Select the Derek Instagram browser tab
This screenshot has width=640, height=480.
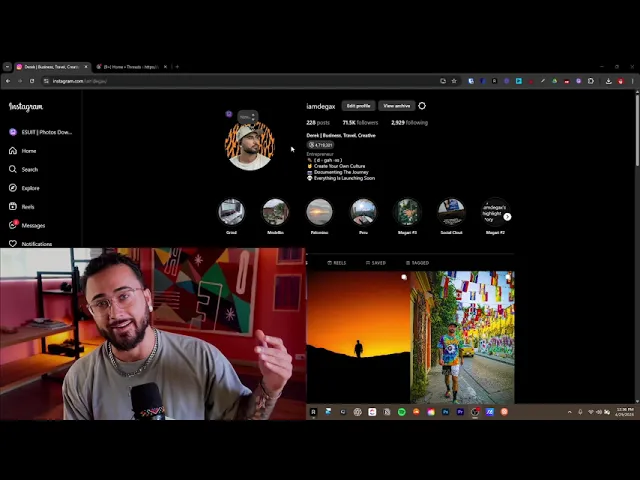point(51,67)
